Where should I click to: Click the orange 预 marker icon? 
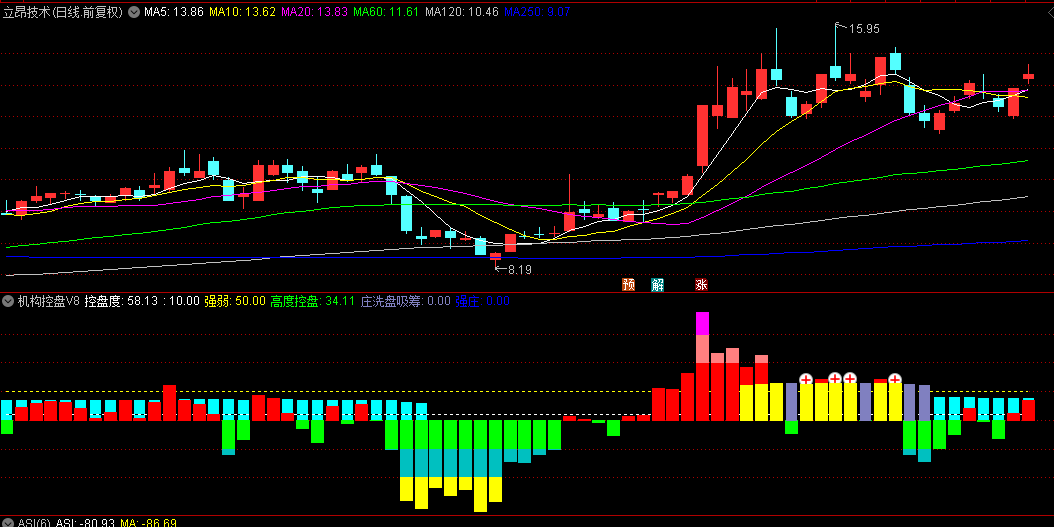[x=629, y=285]
